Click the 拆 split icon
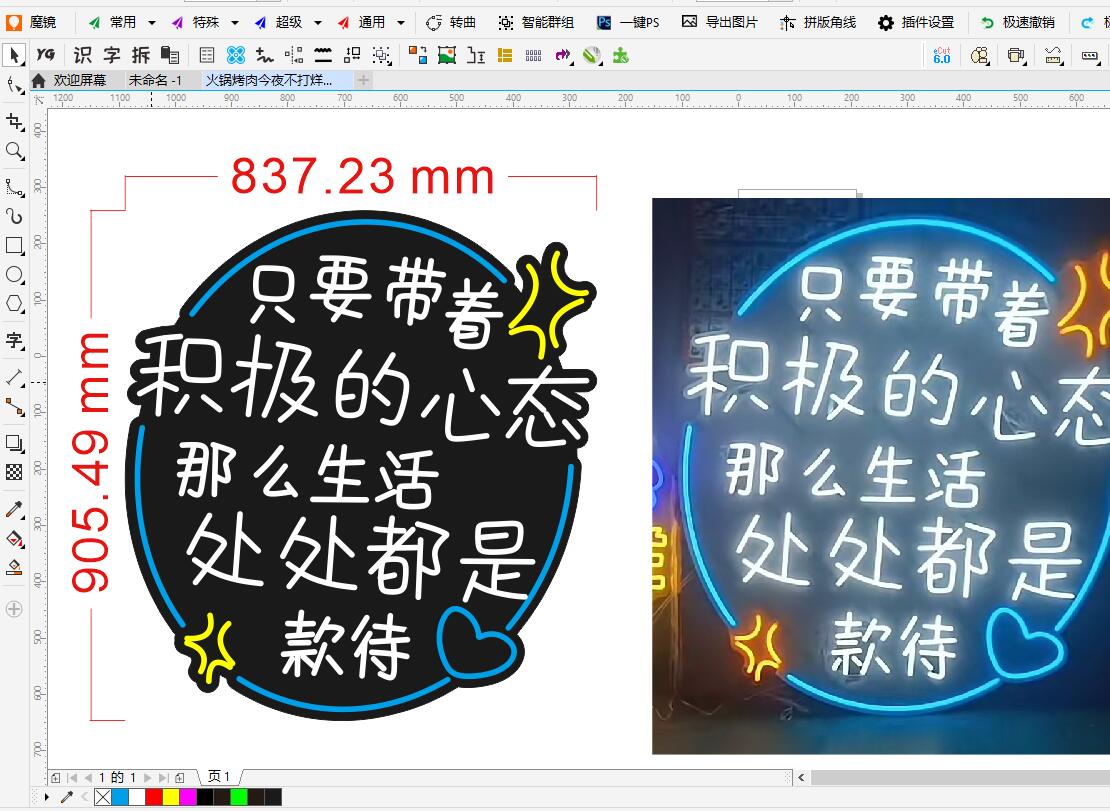The image size is (1110, 811). 141,55
